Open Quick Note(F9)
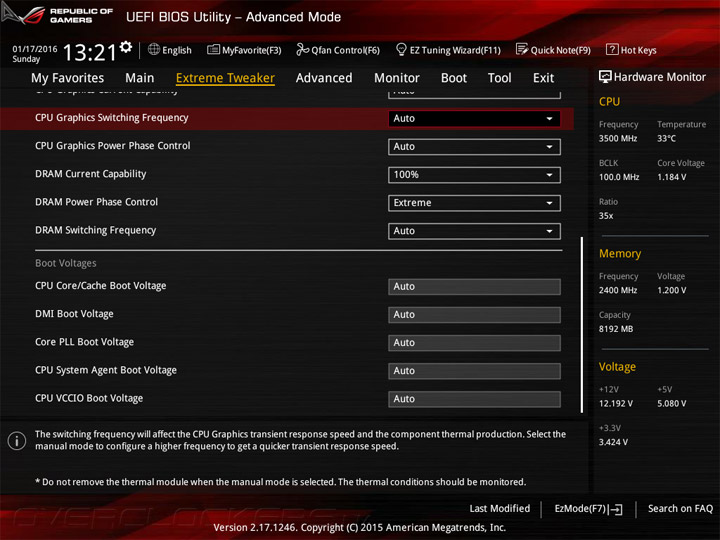 click(x=553, y=50)
